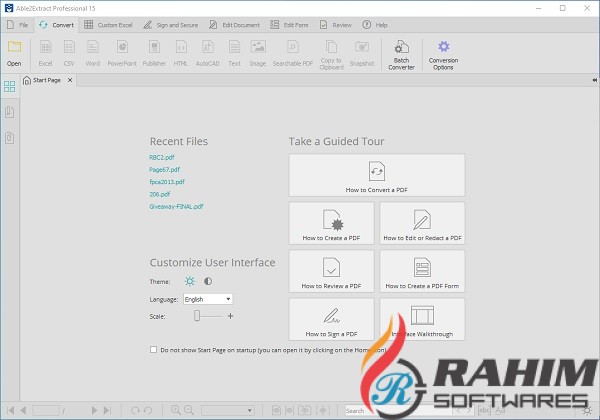Open the Help tab
600x420 pixels.
pos(375,25)
